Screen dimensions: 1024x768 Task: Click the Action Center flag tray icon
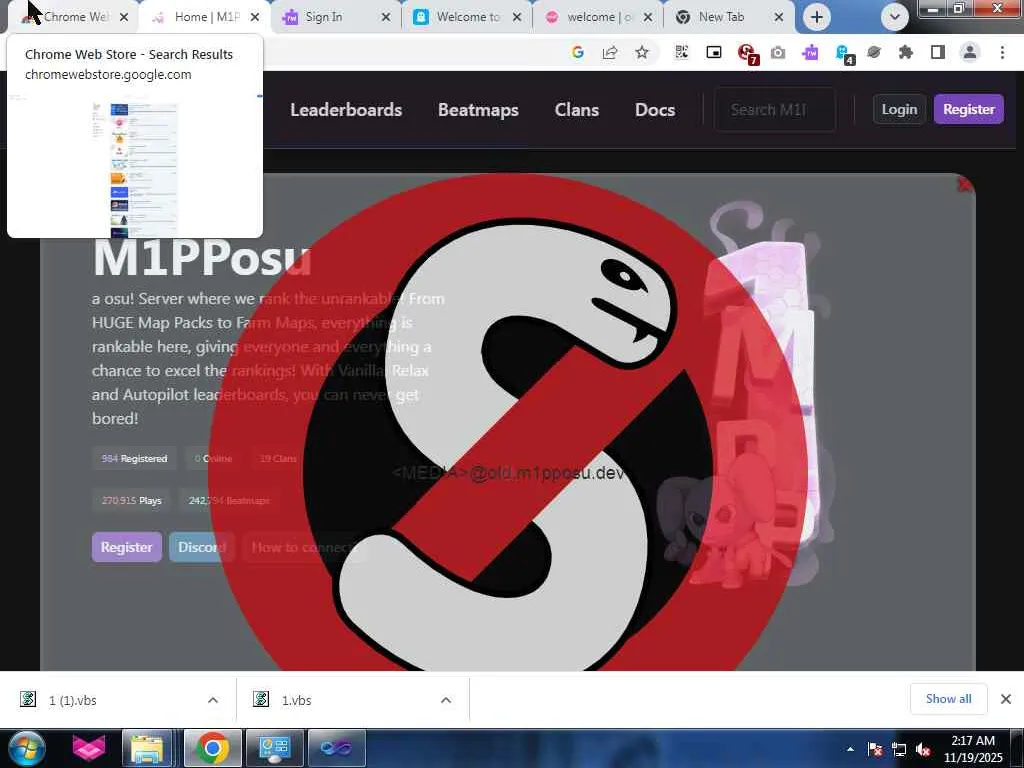(x=875, y=749)
